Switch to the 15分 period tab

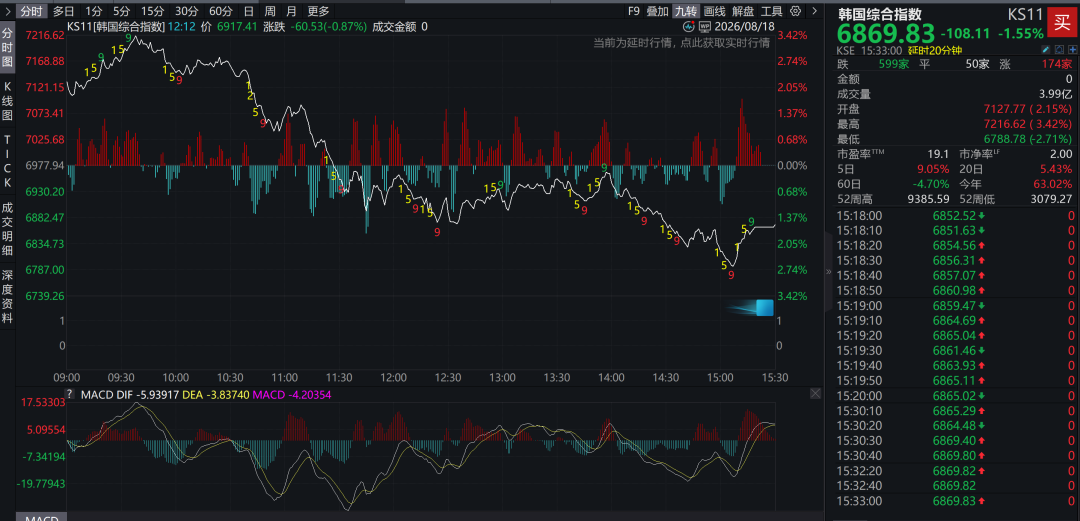coord(152,11)
